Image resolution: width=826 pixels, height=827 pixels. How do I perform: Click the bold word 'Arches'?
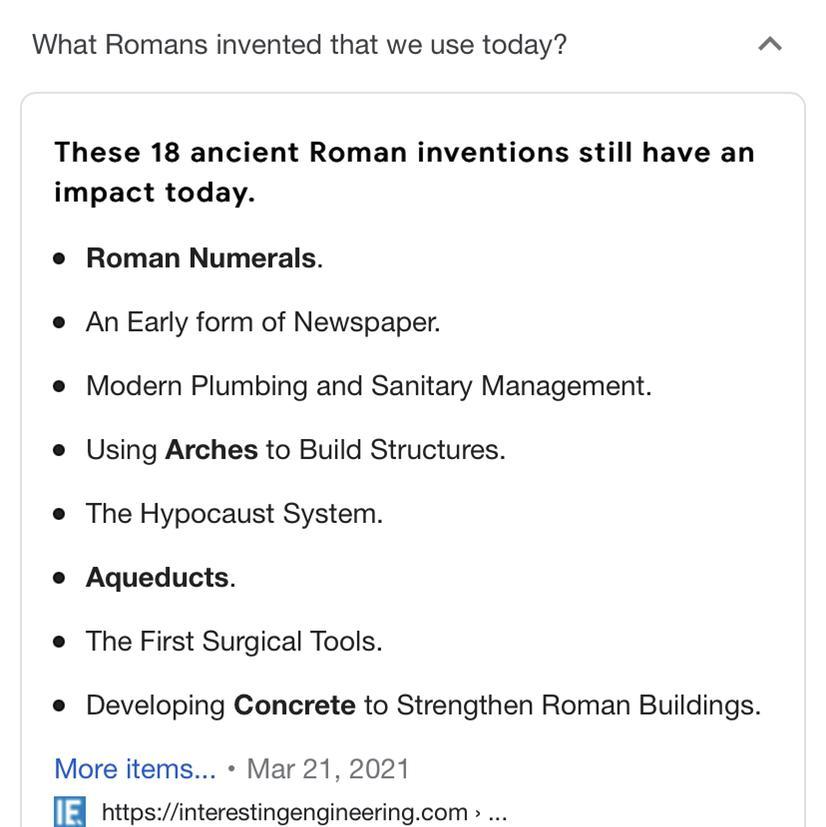tap(212, 450)
